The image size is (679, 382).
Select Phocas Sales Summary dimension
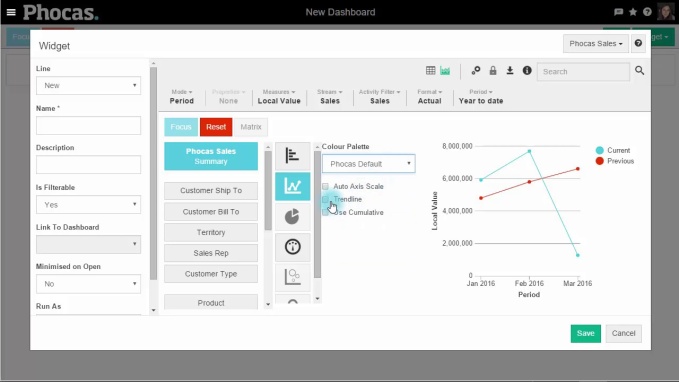[211, 156]
